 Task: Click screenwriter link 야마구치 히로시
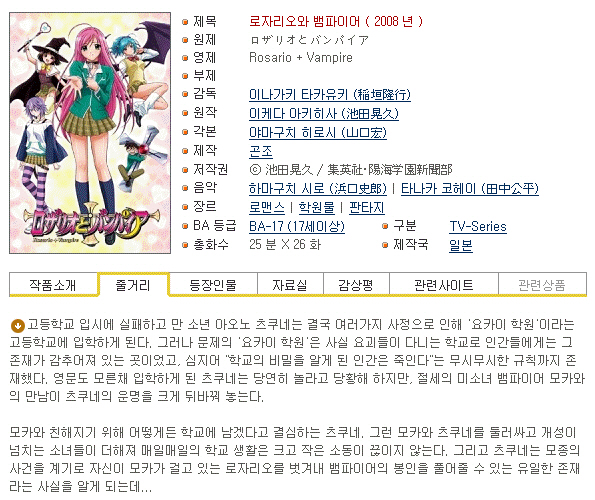pos(318,132)
